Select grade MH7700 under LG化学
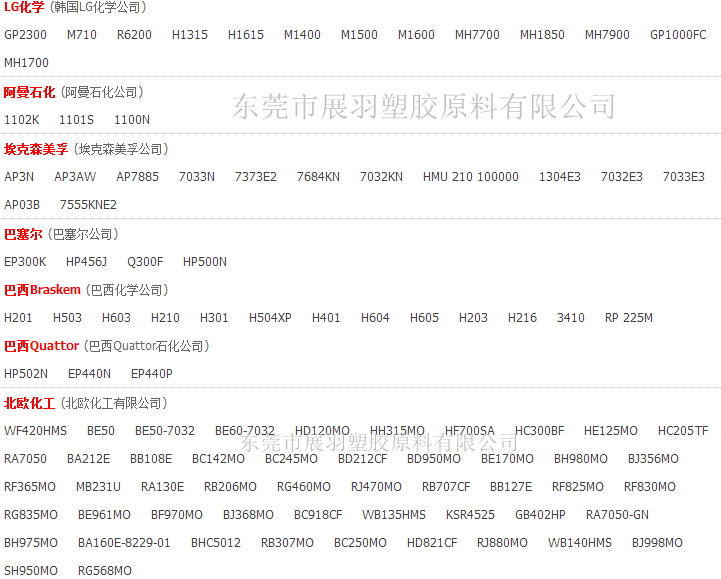This screenshot has height=579, width=721. [x=477, y=35]
